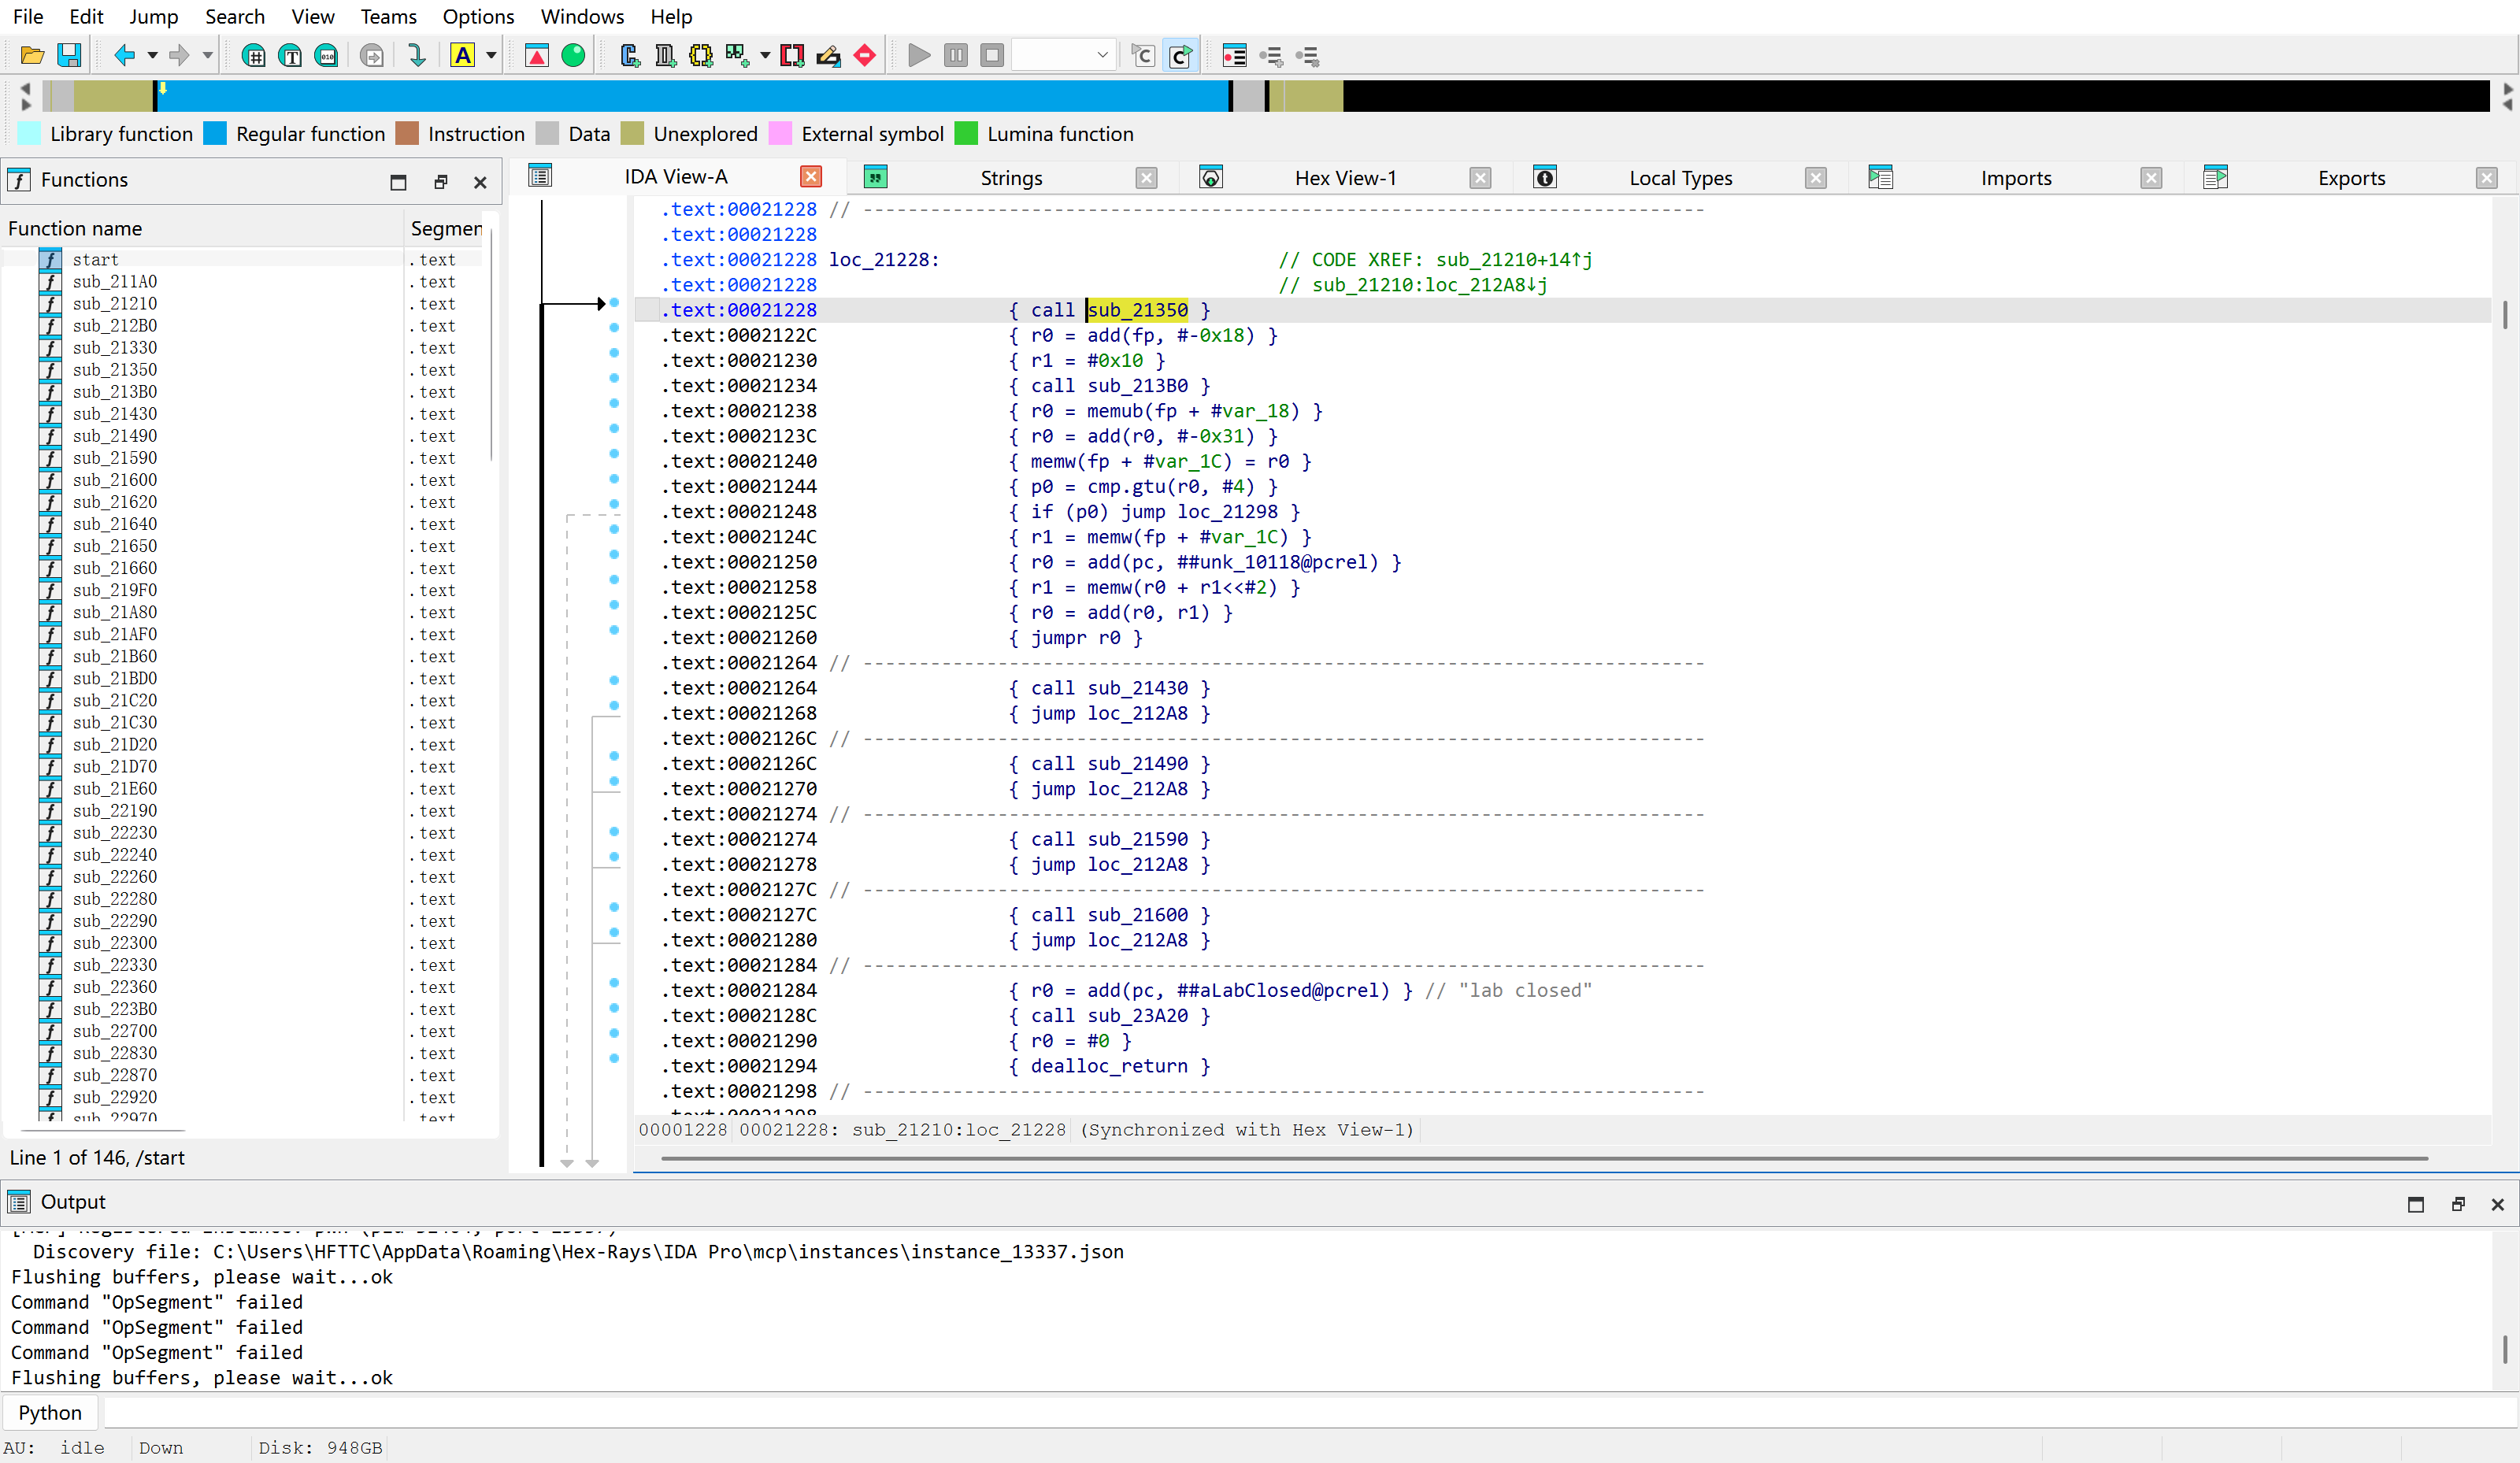Open the File menu
Viewport: 2520px width, 1463px height.
(x=28, y=17)
